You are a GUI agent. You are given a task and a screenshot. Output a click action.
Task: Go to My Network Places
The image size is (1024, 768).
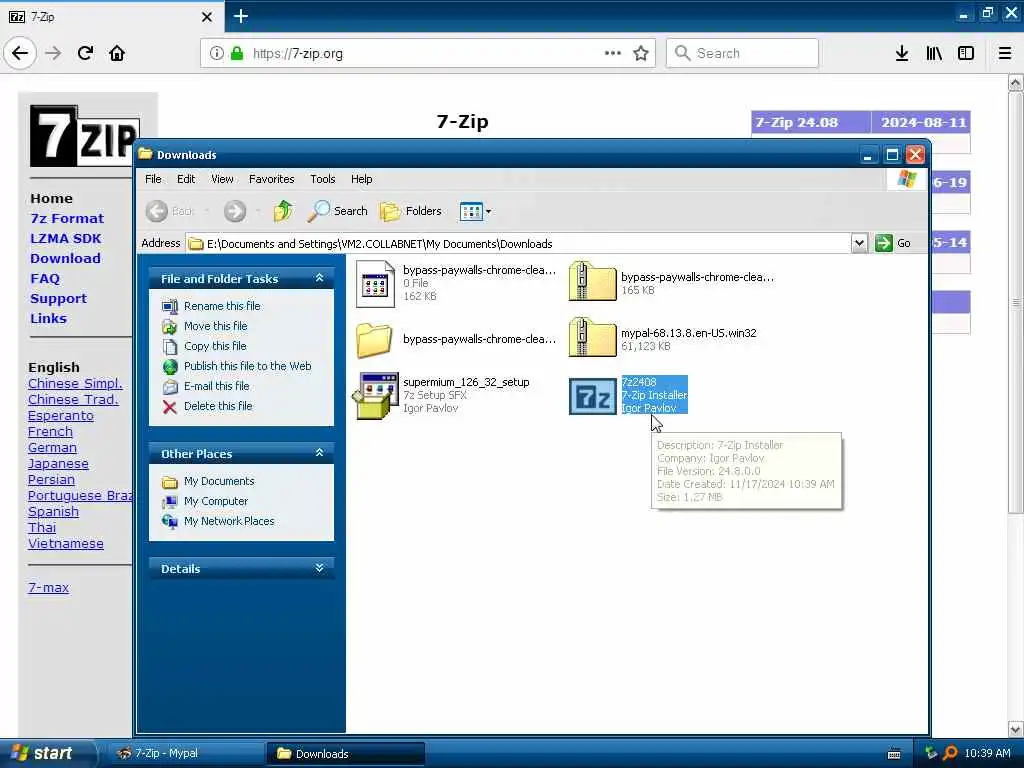[x=229, y=521]
